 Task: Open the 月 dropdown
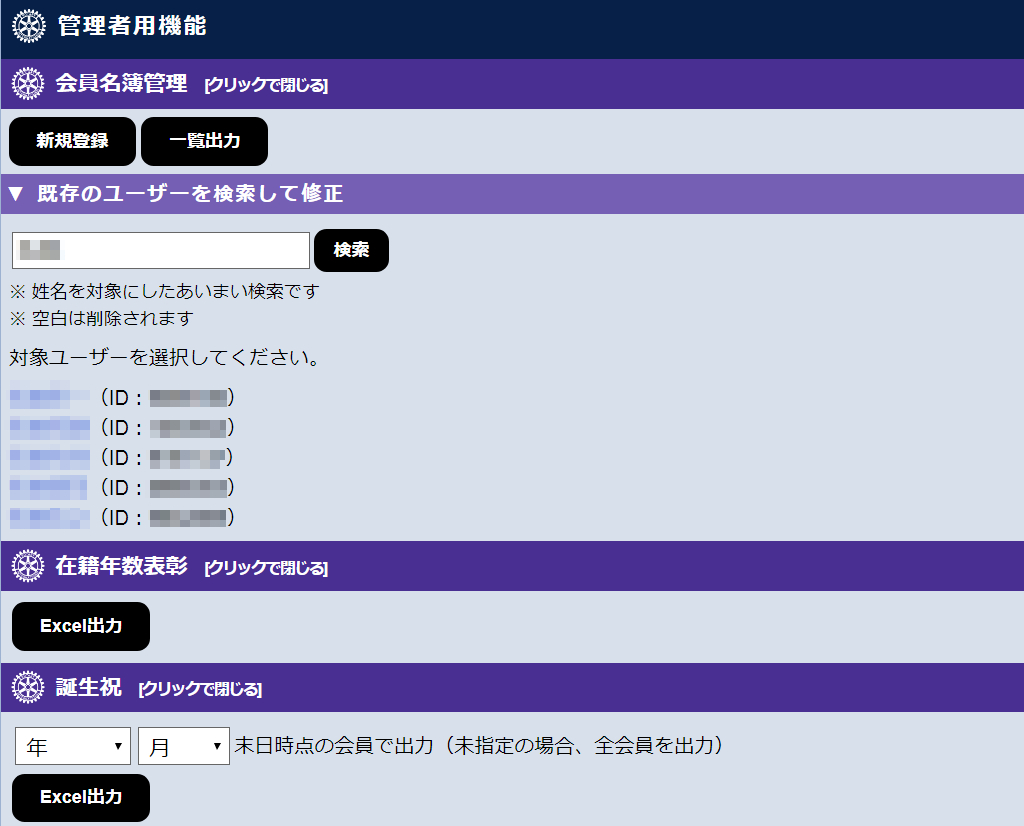tap(184, 746)
